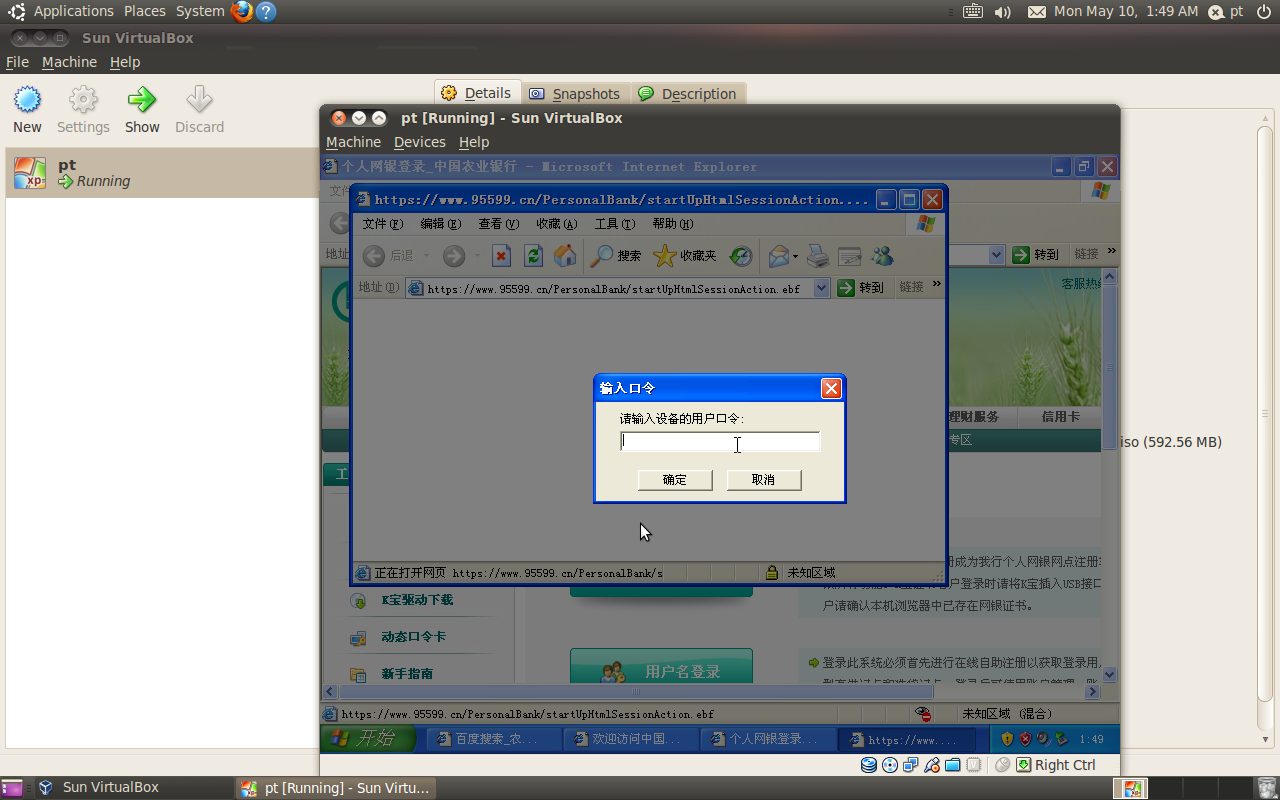Select the pt virtual machine entry
Viewport: 1280px width, 800px height.
coord(162,173)
